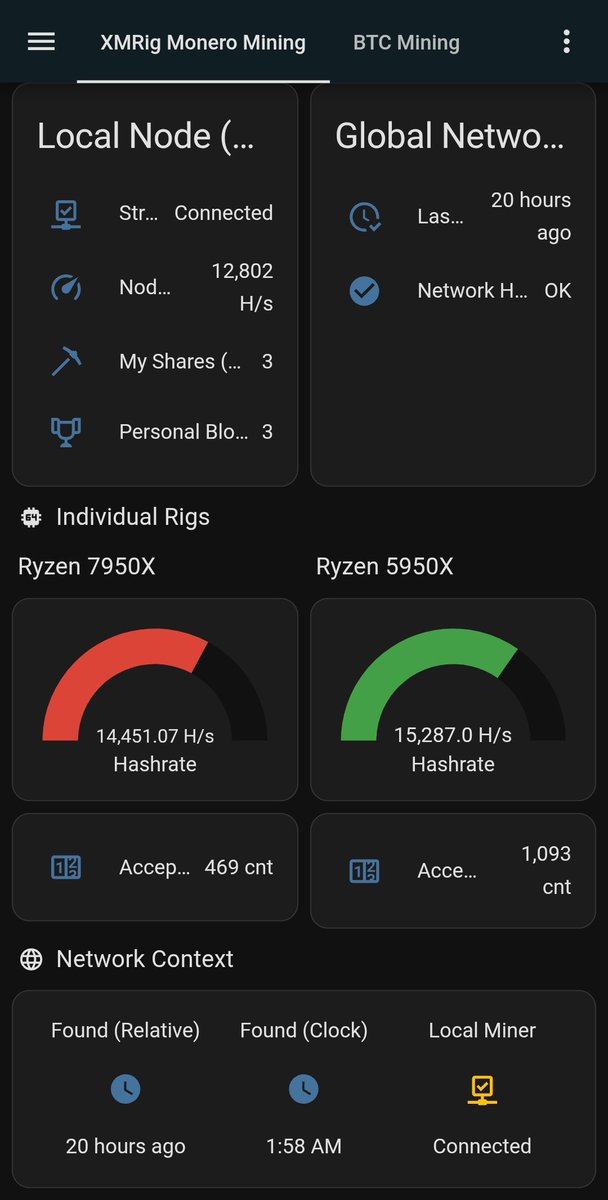Open the My Shares row
The width and height of the screenshot is (608, 1200).
[155, 361]
